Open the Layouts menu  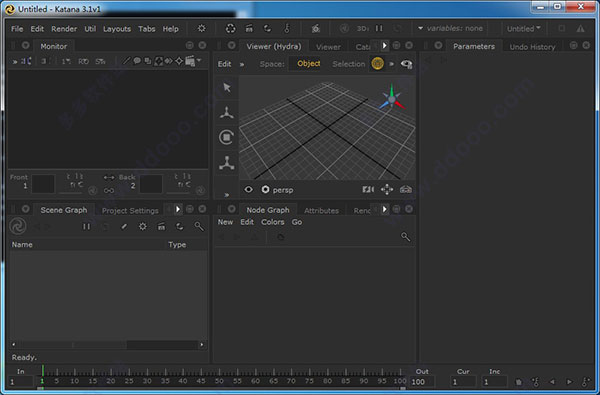tap(117, 29)
